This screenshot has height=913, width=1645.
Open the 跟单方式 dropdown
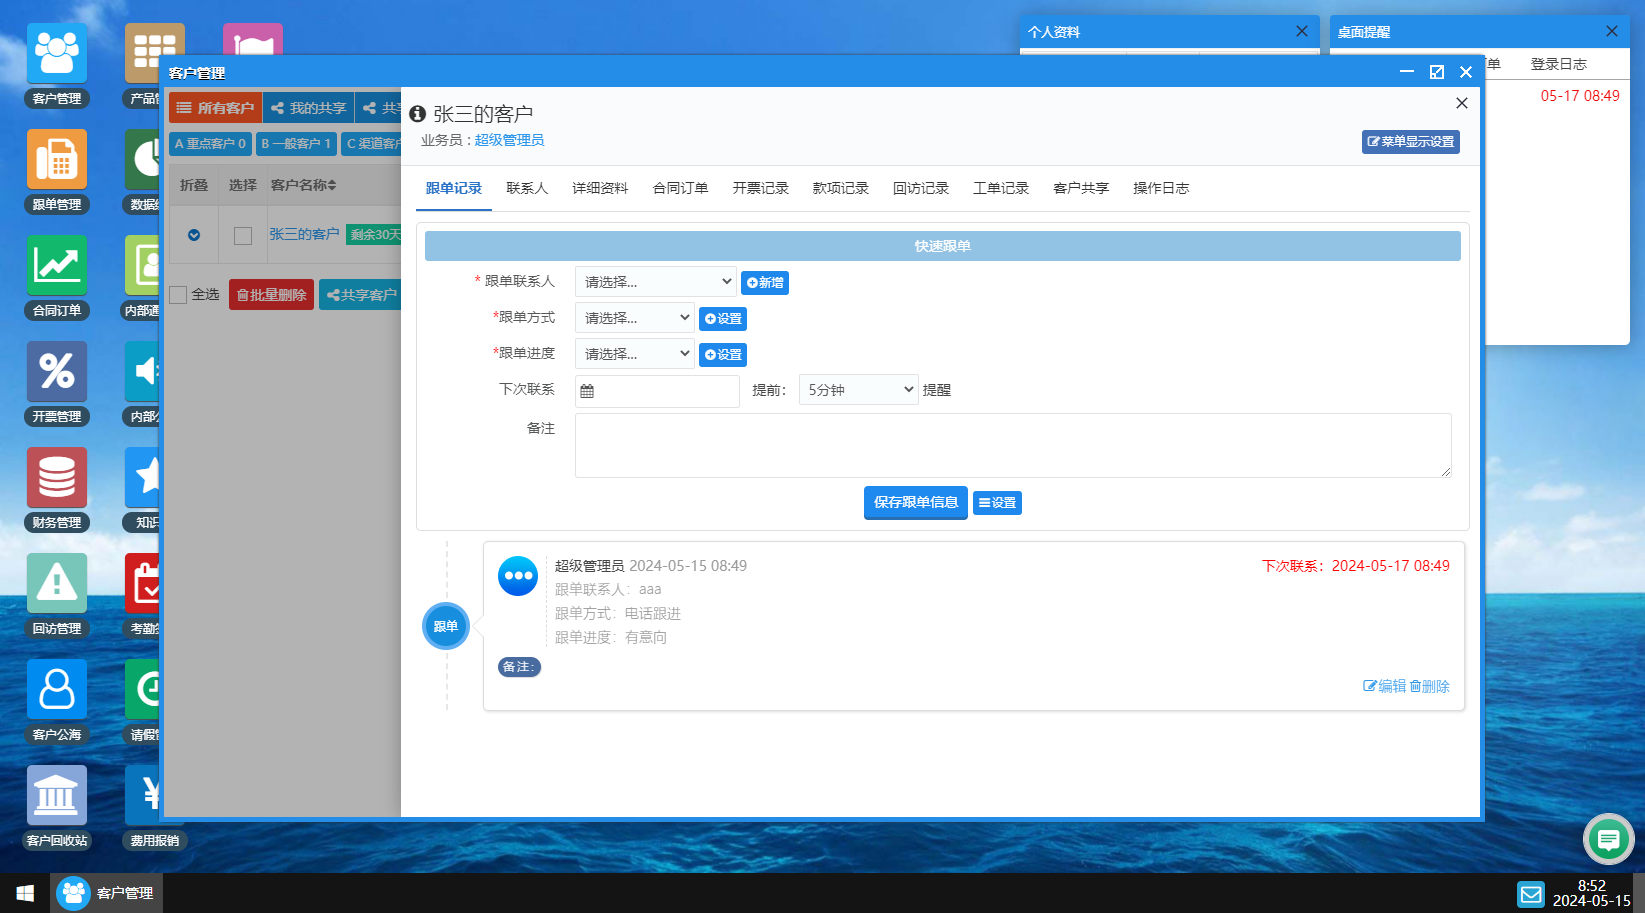[634, 318]
